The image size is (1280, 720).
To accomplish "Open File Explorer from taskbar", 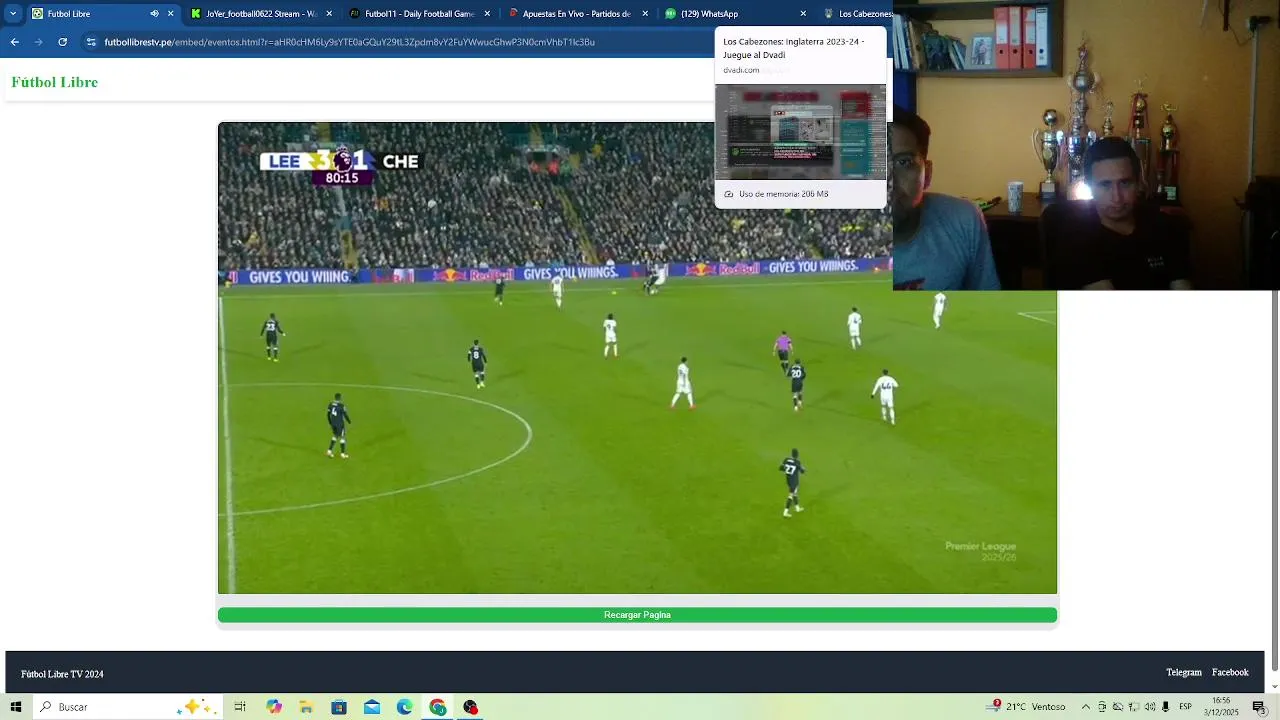I will pos(306,707).
